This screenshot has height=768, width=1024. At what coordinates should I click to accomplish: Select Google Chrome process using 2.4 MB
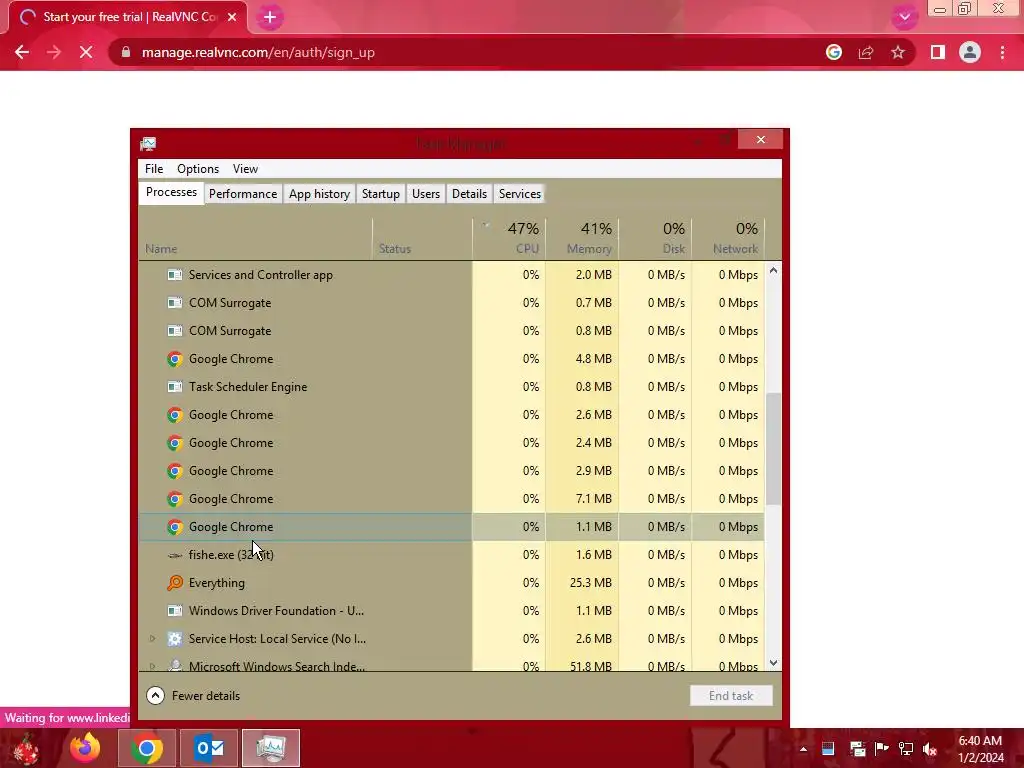pyautogui.click(x=451, y=443)
